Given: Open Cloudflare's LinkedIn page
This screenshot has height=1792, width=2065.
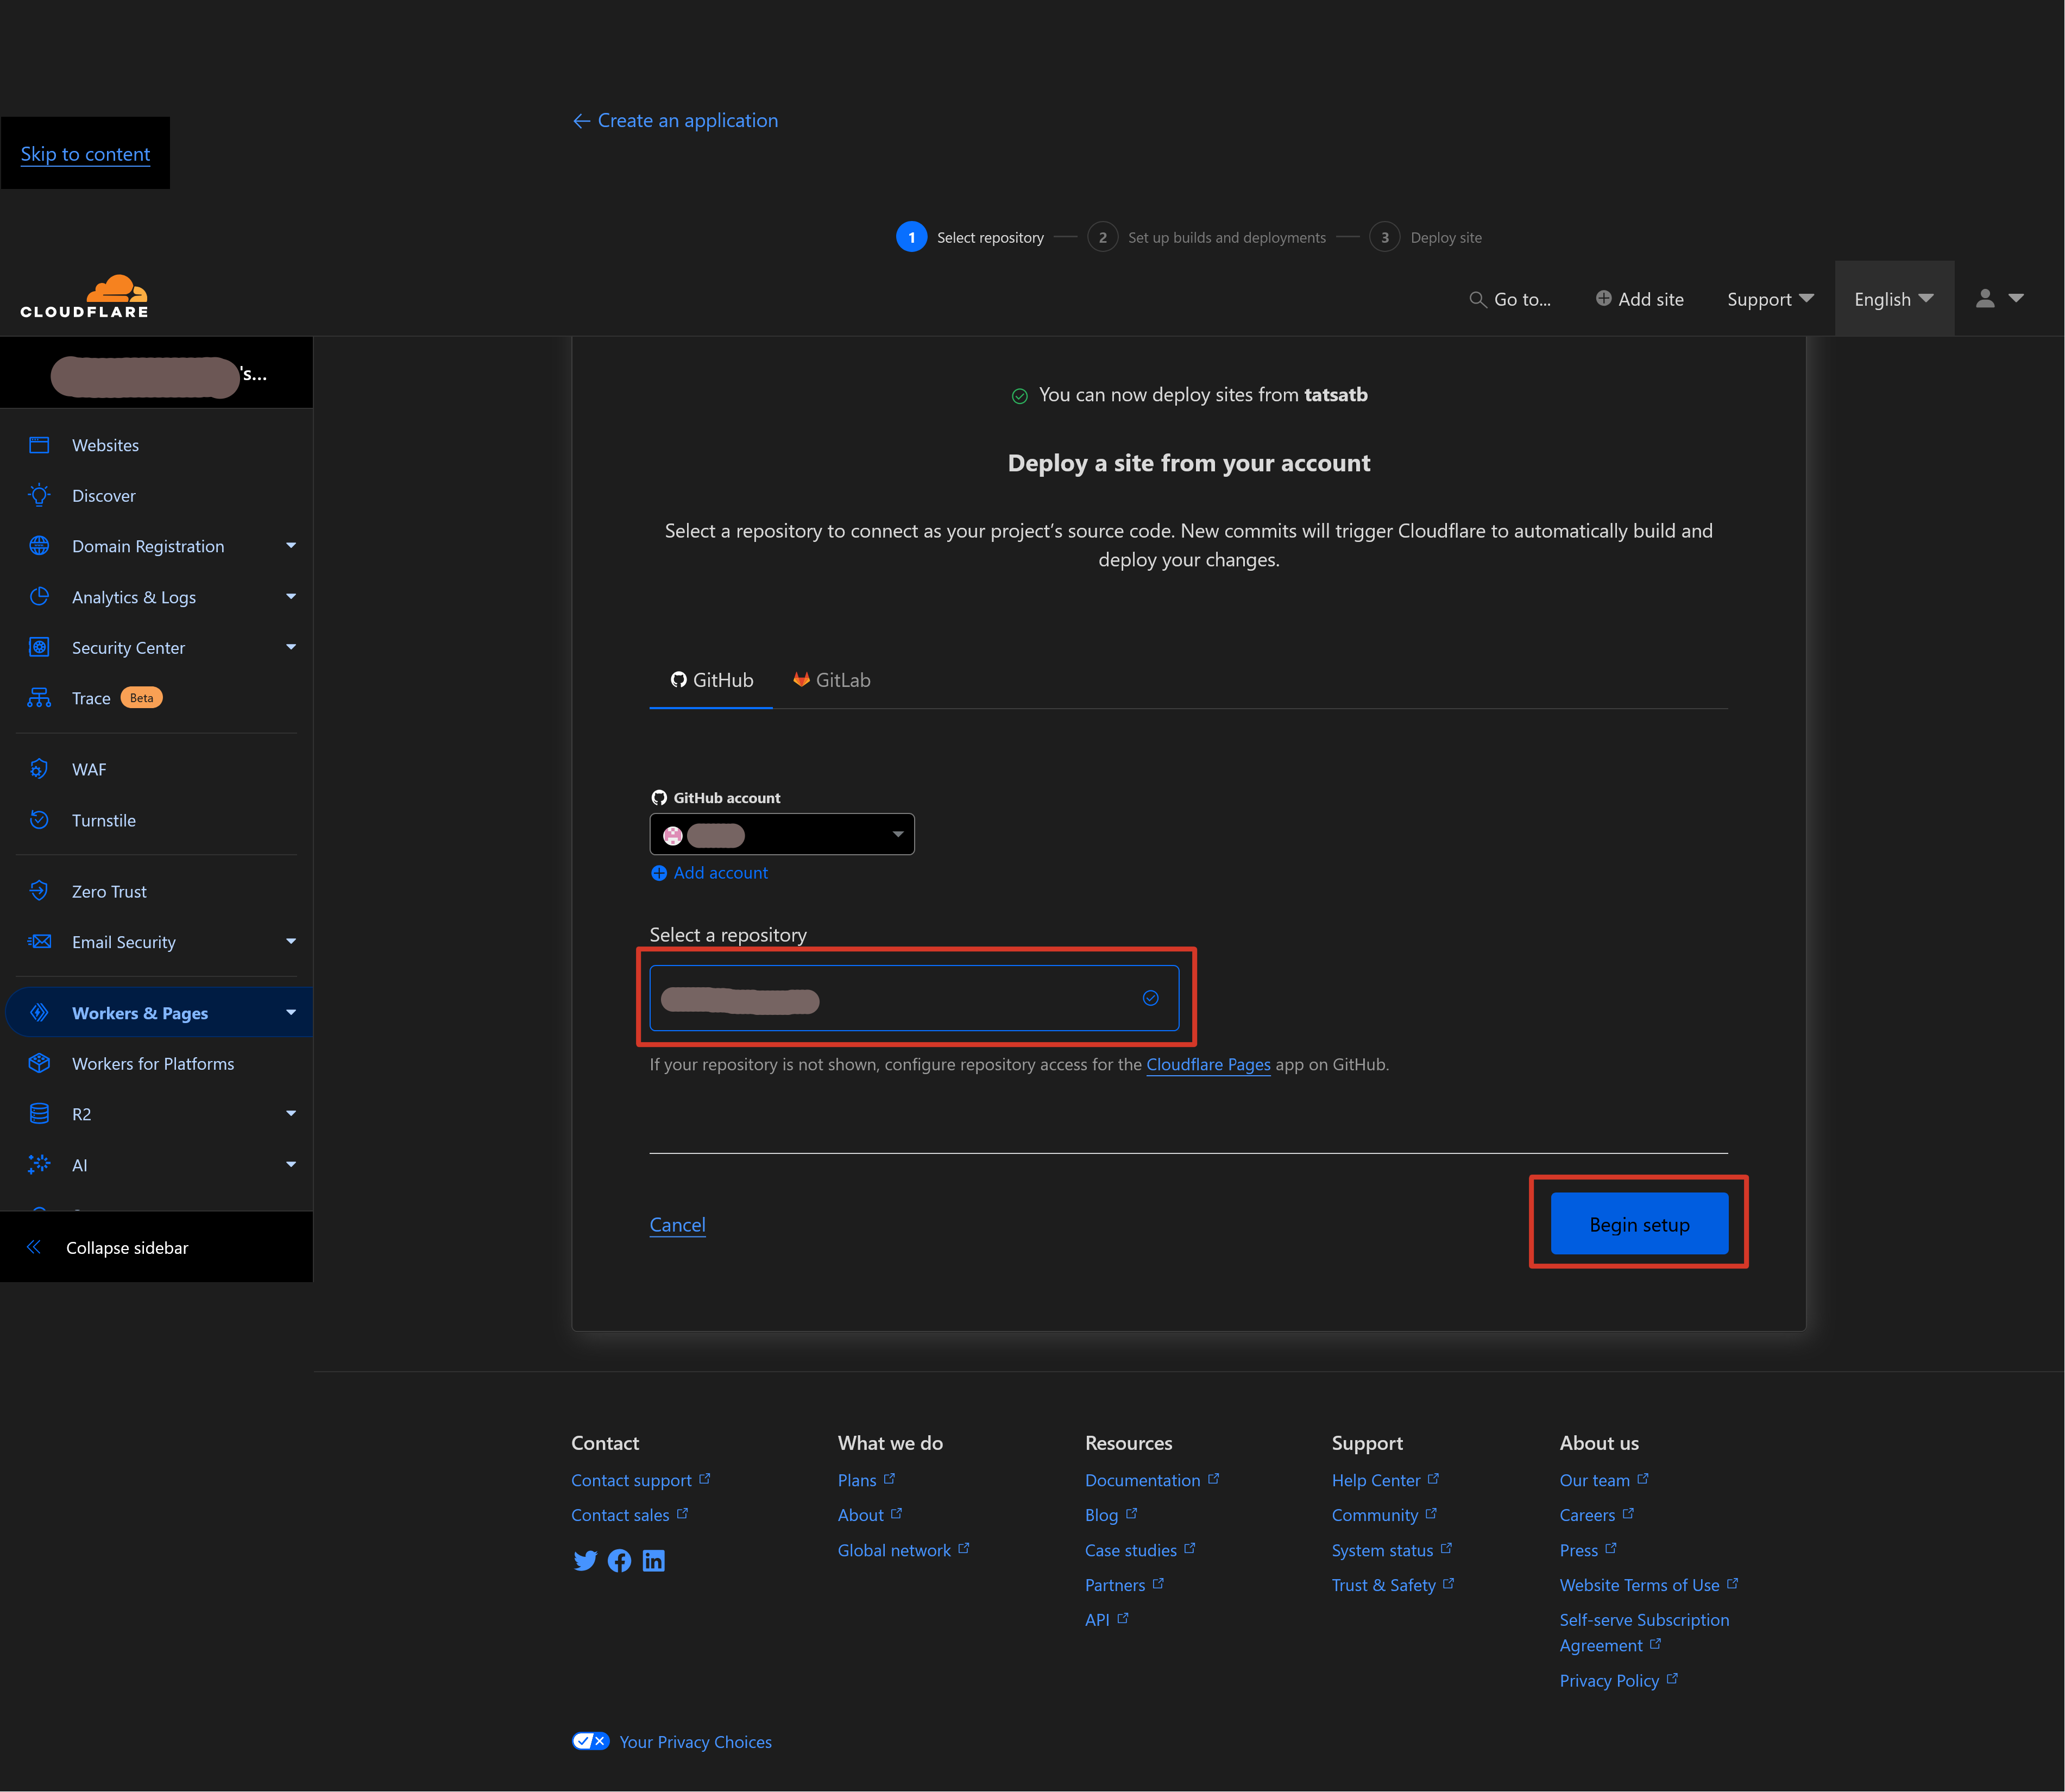Looking at the screenshot, I should (x=653, y=1560).
